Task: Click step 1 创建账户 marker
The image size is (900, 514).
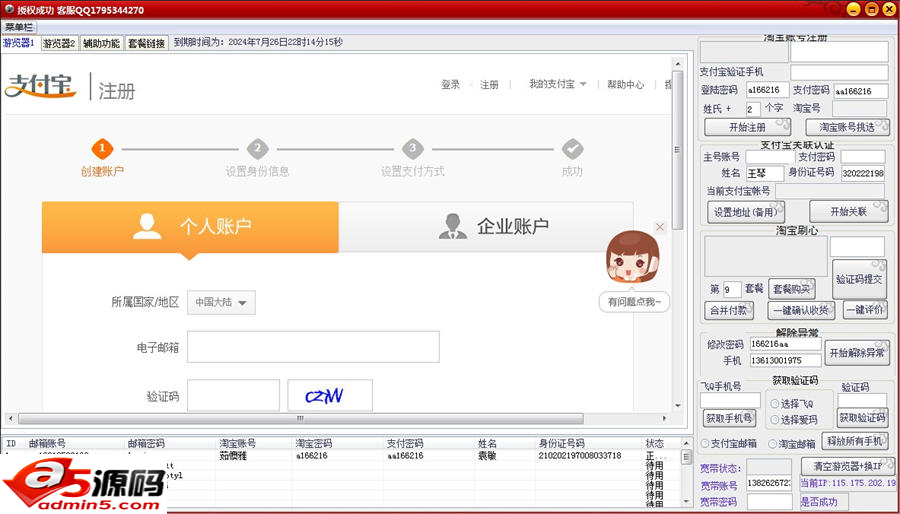Action: point(102,149)
